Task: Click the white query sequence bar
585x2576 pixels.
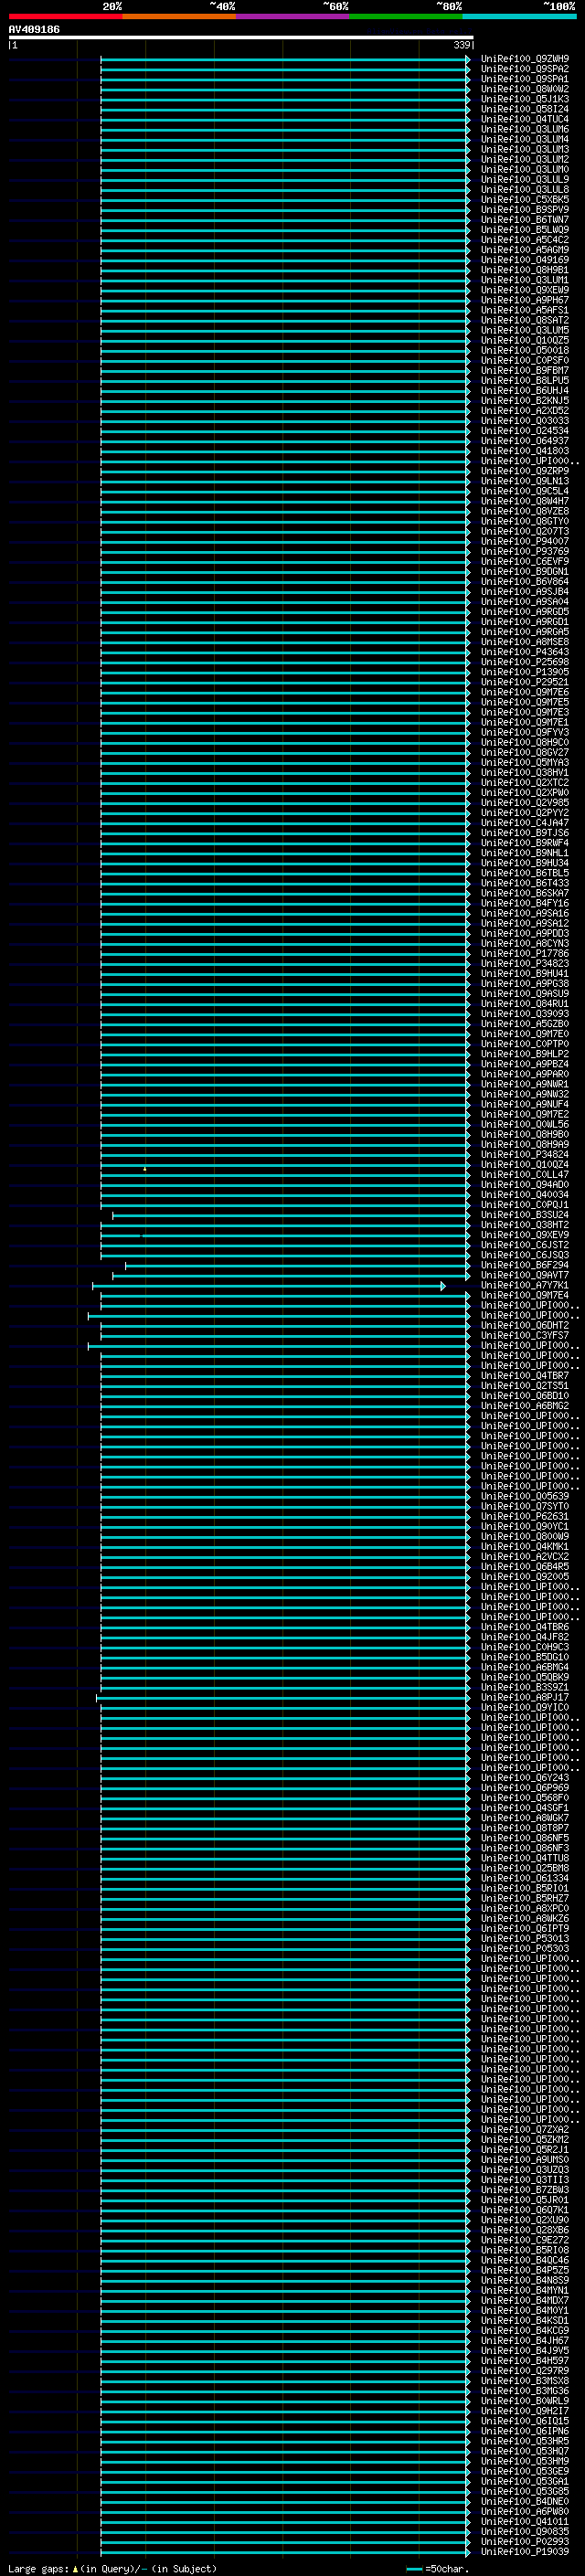Action: (x=241, y=38)
